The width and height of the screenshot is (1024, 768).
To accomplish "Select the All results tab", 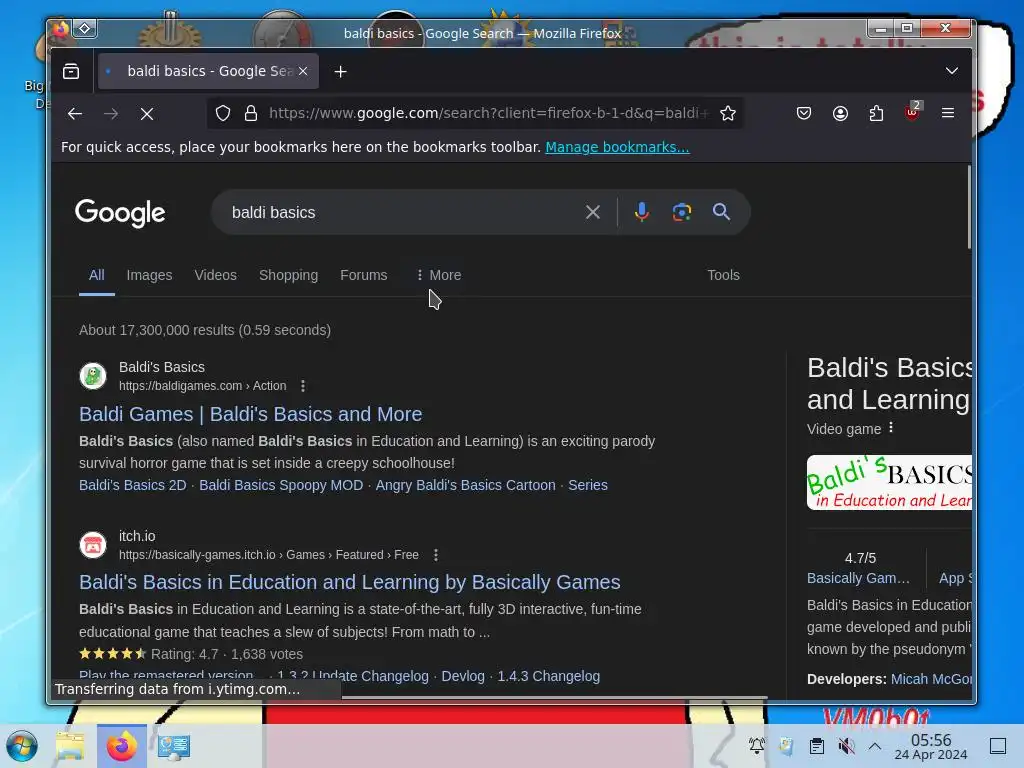I will pyautogui.click(x=97, y=275).
